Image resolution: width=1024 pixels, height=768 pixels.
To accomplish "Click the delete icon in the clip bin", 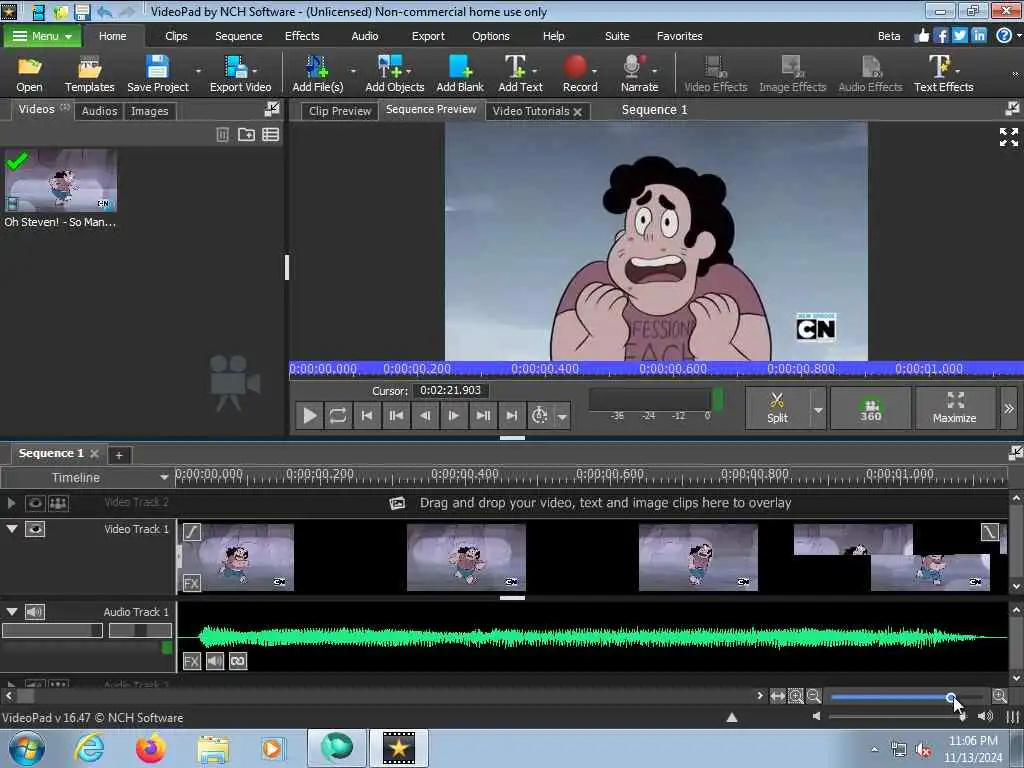I will tap(222, 135).
